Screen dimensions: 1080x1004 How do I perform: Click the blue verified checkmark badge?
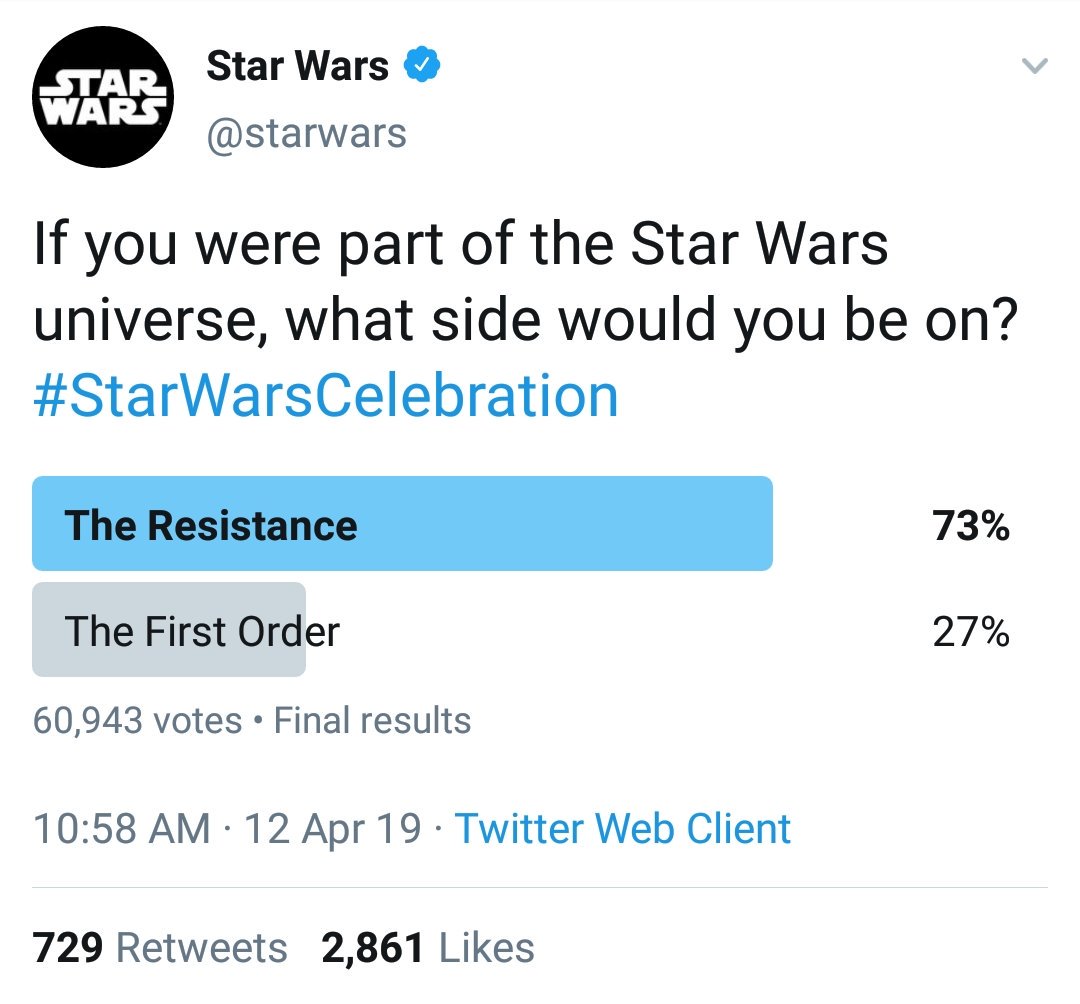tap(423, 68)
